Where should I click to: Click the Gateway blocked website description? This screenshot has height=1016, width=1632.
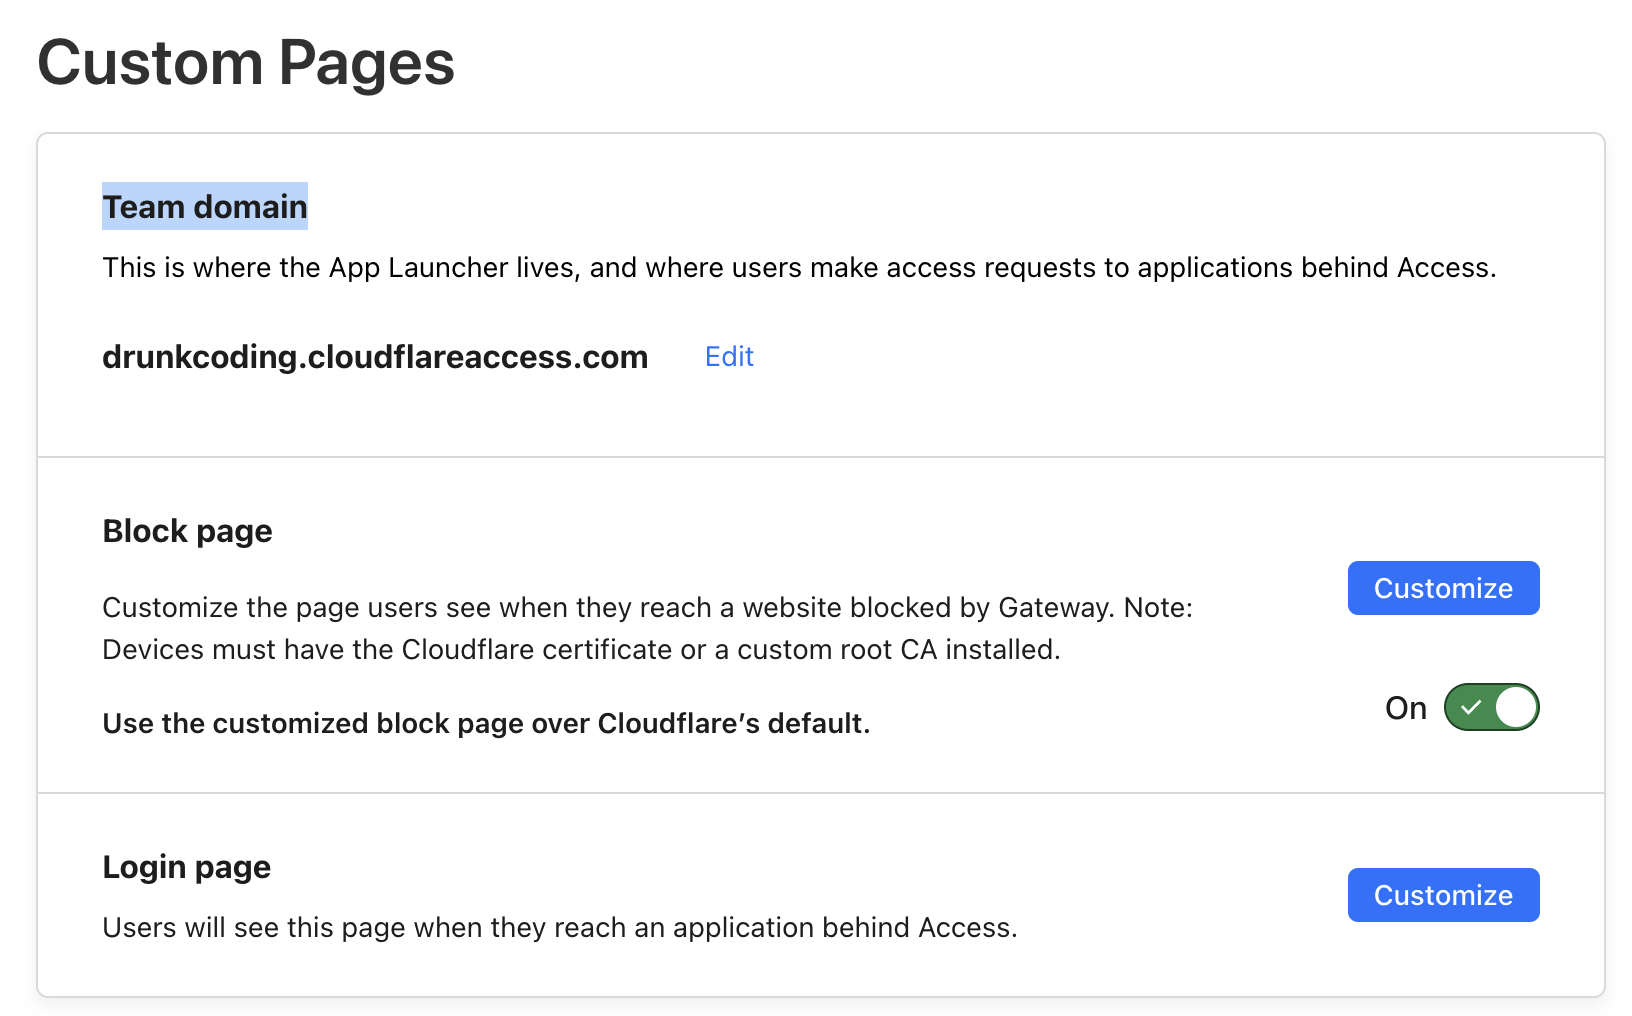tap(647, 628)
